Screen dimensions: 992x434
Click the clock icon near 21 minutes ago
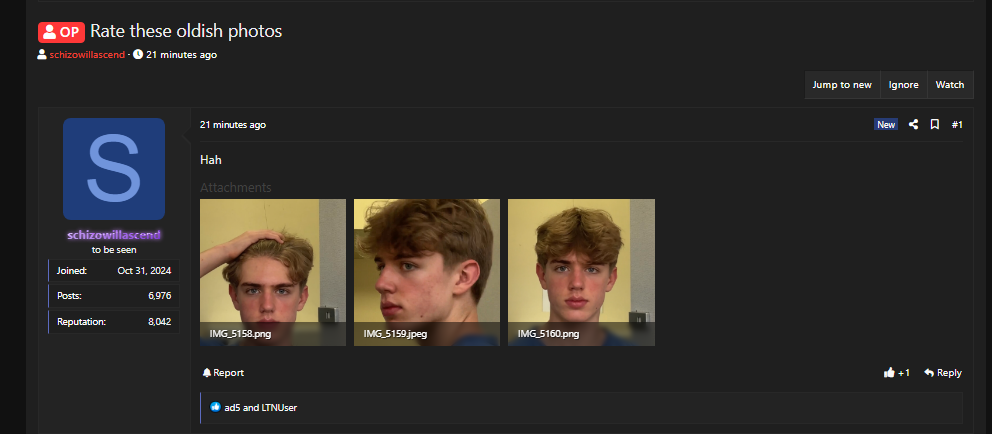pyautogui.click(x=138, y=54)
